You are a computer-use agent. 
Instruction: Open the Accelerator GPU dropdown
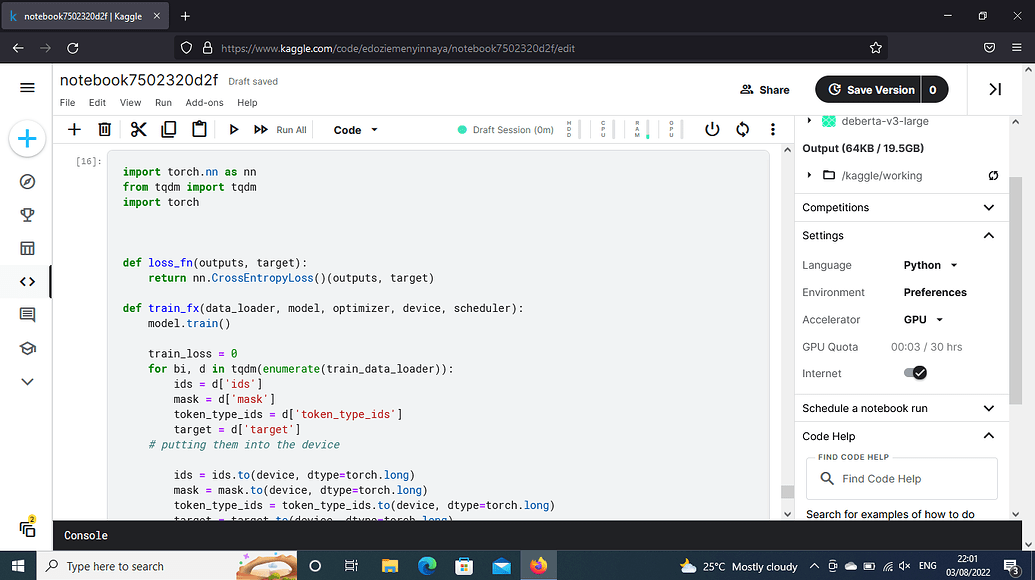pos(923,319)
